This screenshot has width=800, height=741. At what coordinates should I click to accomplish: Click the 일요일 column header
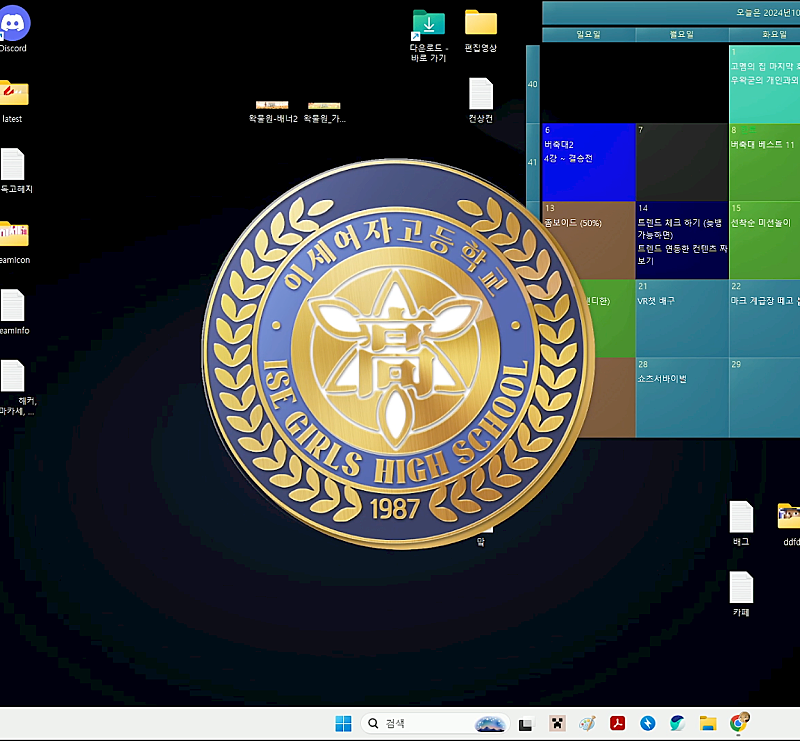point(588,35)
